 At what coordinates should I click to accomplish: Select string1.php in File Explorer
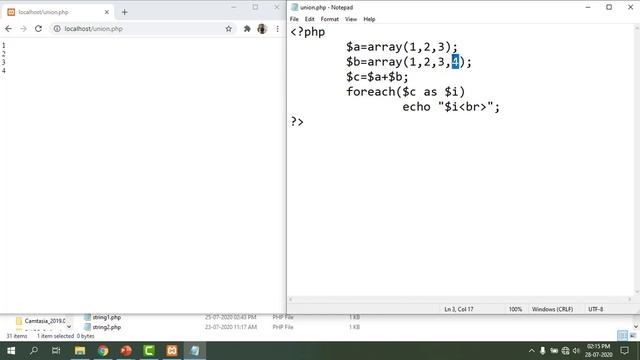(x=106, y=317)
